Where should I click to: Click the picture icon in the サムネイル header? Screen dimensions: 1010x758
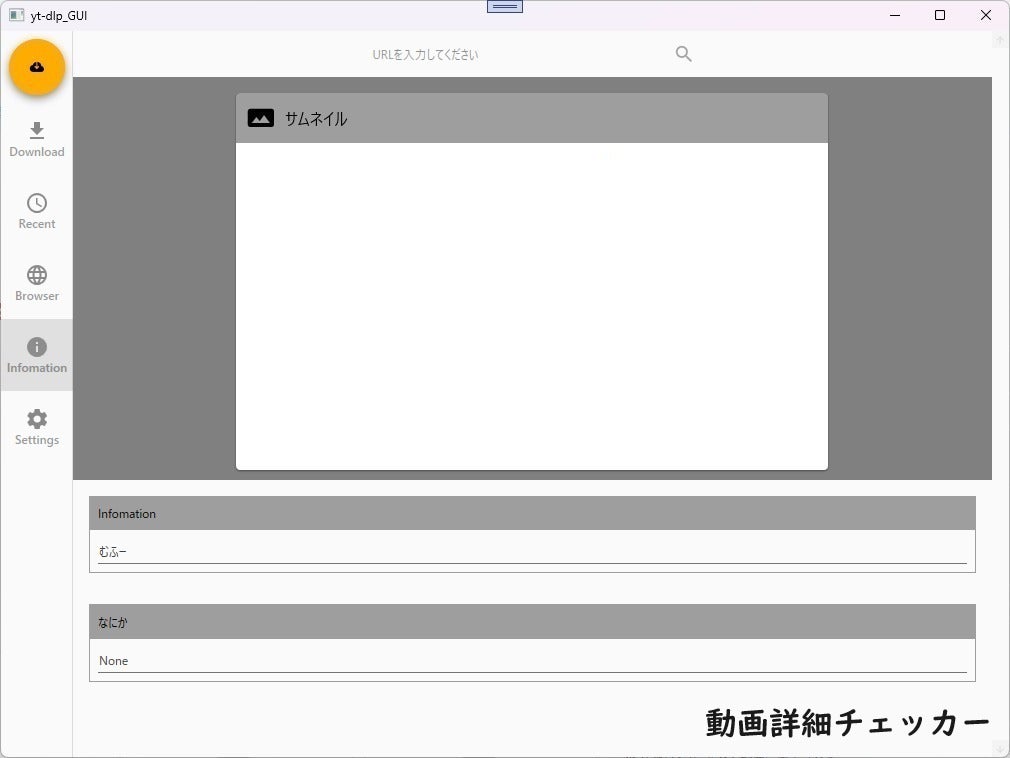point(260,117)
